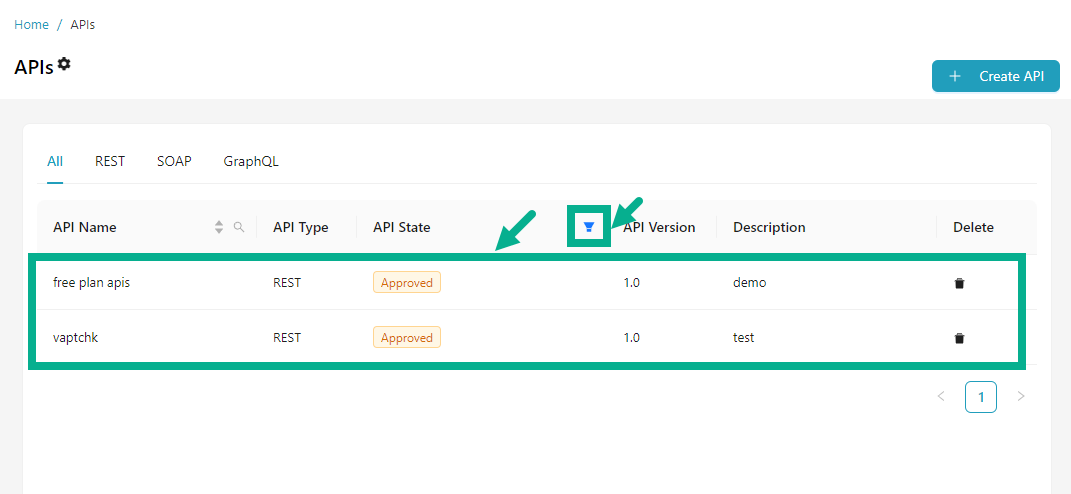Click Approved badge on free plan apis

407,283
